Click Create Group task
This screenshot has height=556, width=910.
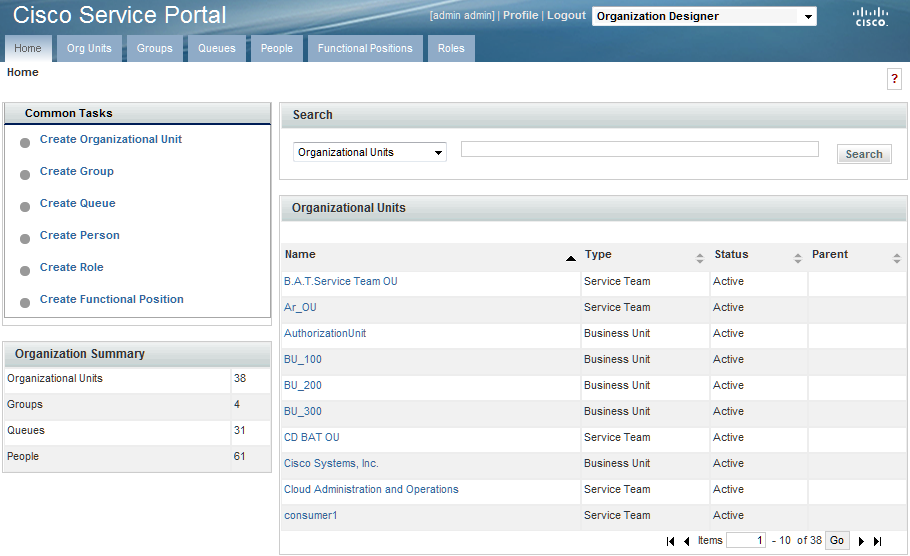[x=77, y=171]
